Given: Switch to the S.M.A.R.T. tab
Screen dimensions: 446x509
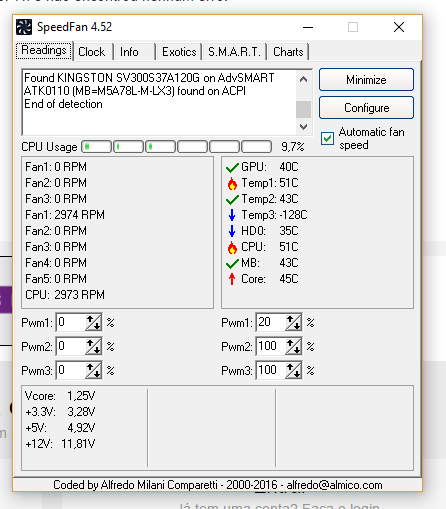Looking at the screenshot, I should tap(234, 52).
